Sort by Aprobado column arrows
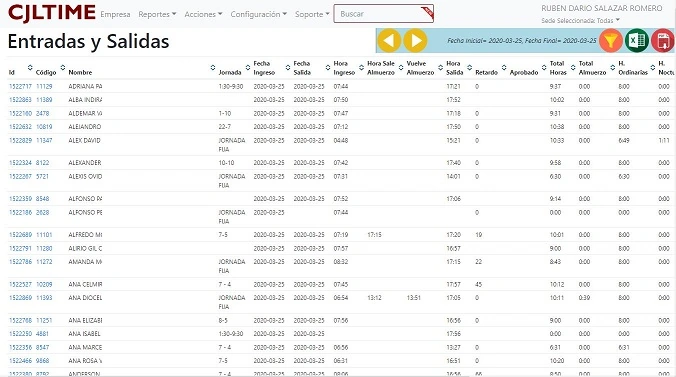 pos(544,67)
